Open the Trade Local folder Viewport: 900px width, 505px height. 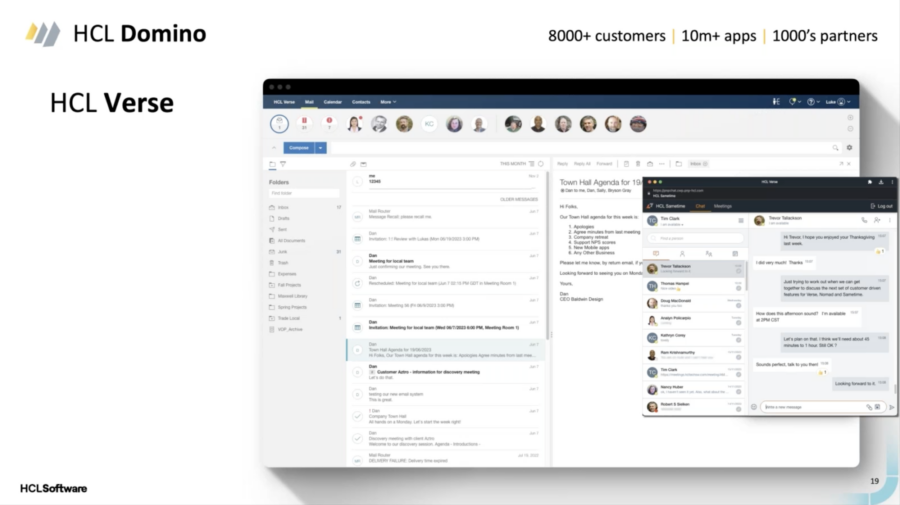tap(305, 318)
